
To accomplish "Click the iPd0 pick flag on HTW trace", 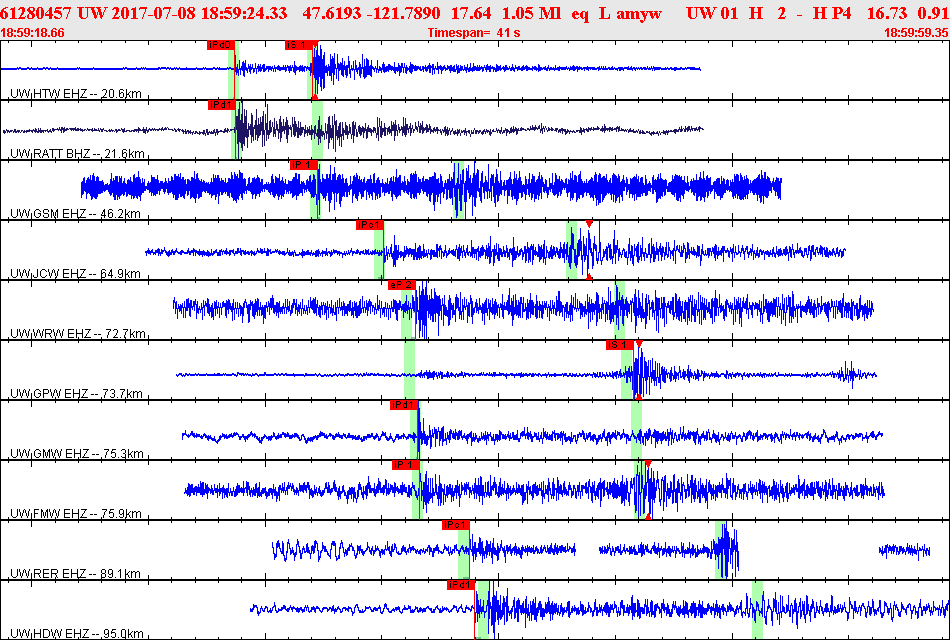I will click(221, 45).
